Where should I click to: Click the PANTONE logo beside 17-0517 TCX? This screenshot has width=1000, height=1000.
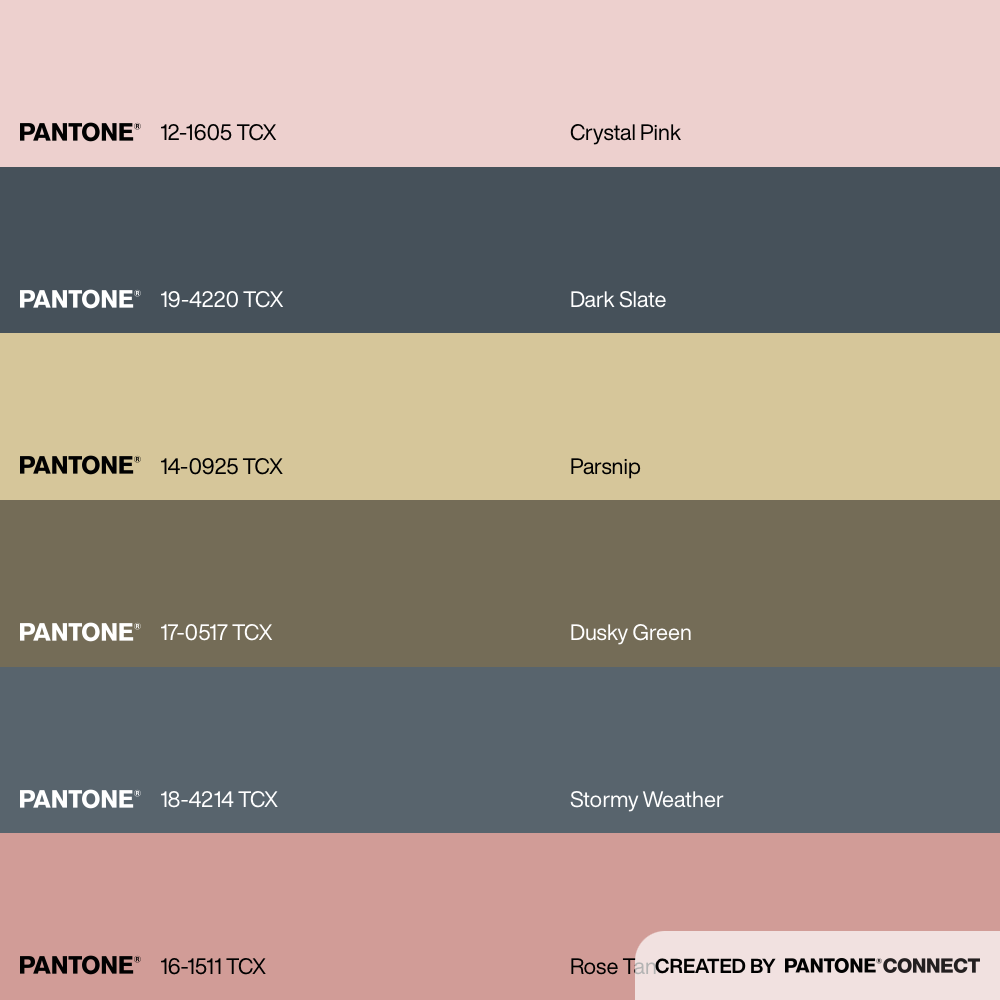(79, 632)
